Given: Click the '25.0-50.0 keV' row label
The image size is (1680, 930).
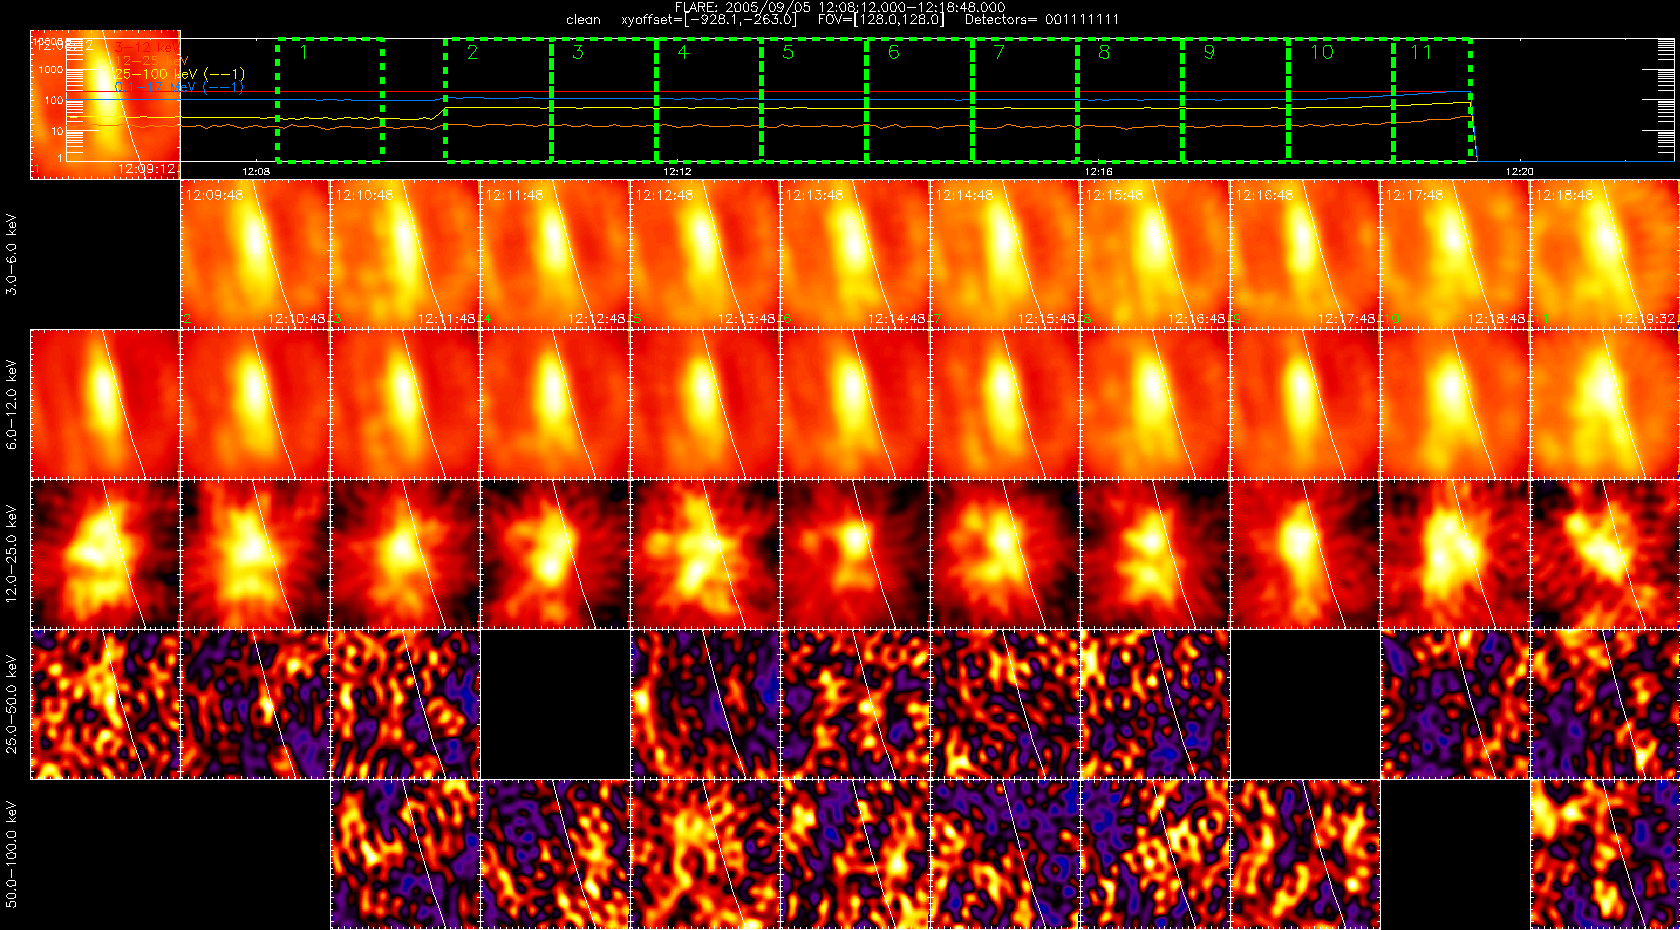Looking at the screenshot, I should [11, 704].
